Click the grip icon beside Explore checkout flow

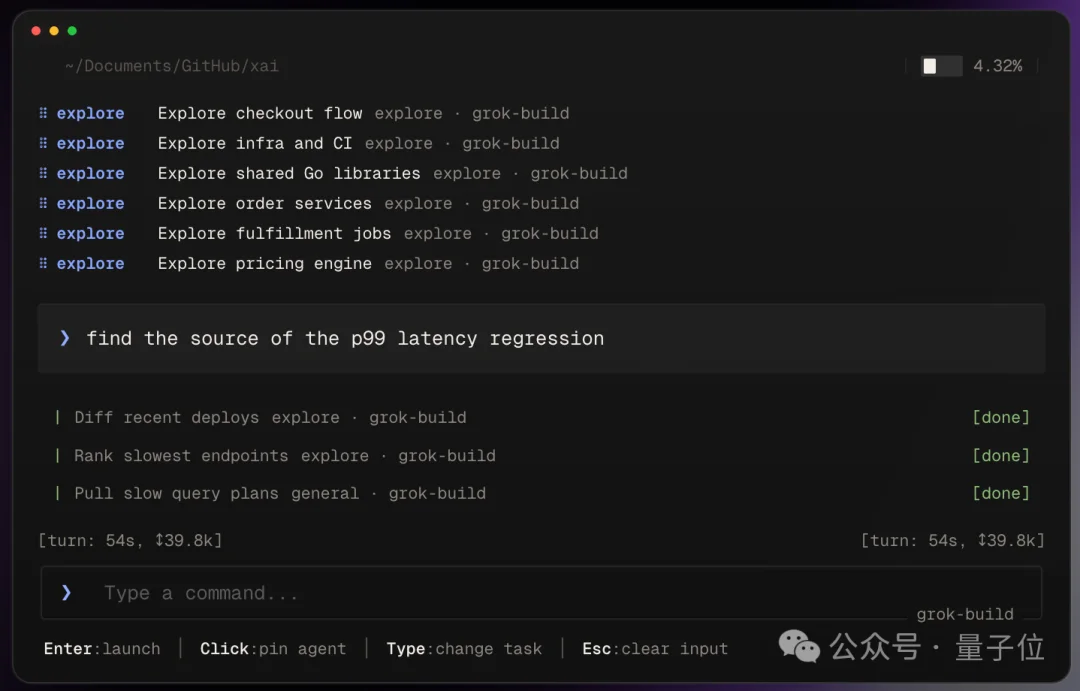[43, 112]
